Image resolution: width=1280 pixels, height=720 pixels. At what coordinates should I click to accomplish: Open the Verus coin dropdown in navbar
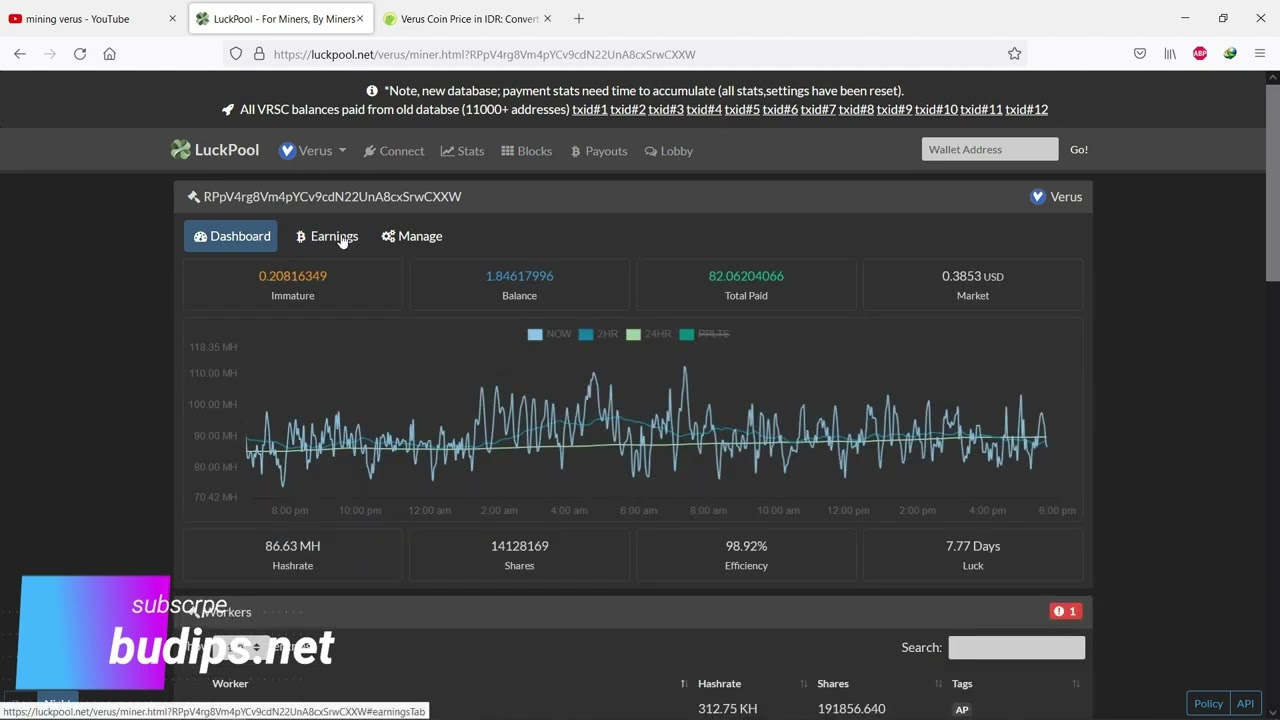click(x=313, y=150)
